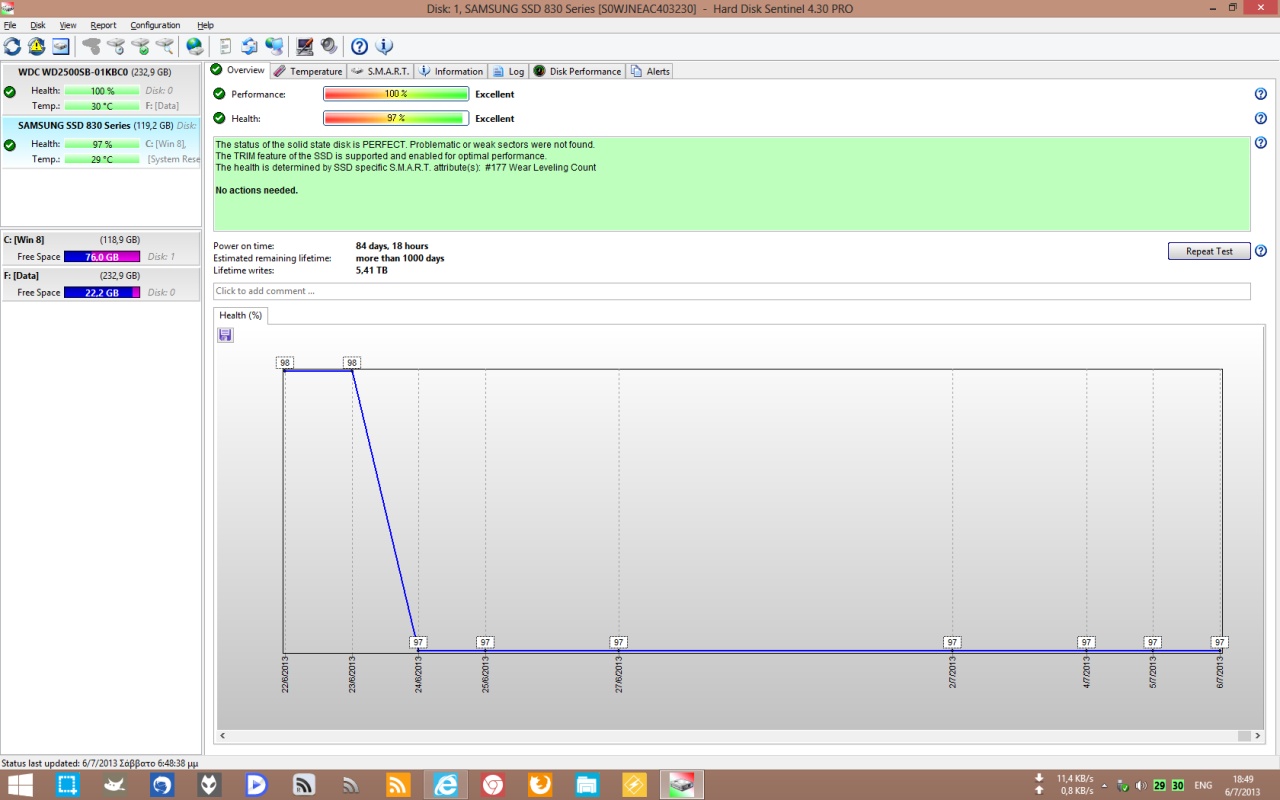Select the C: [Win 8] volume

coord(101,248)
